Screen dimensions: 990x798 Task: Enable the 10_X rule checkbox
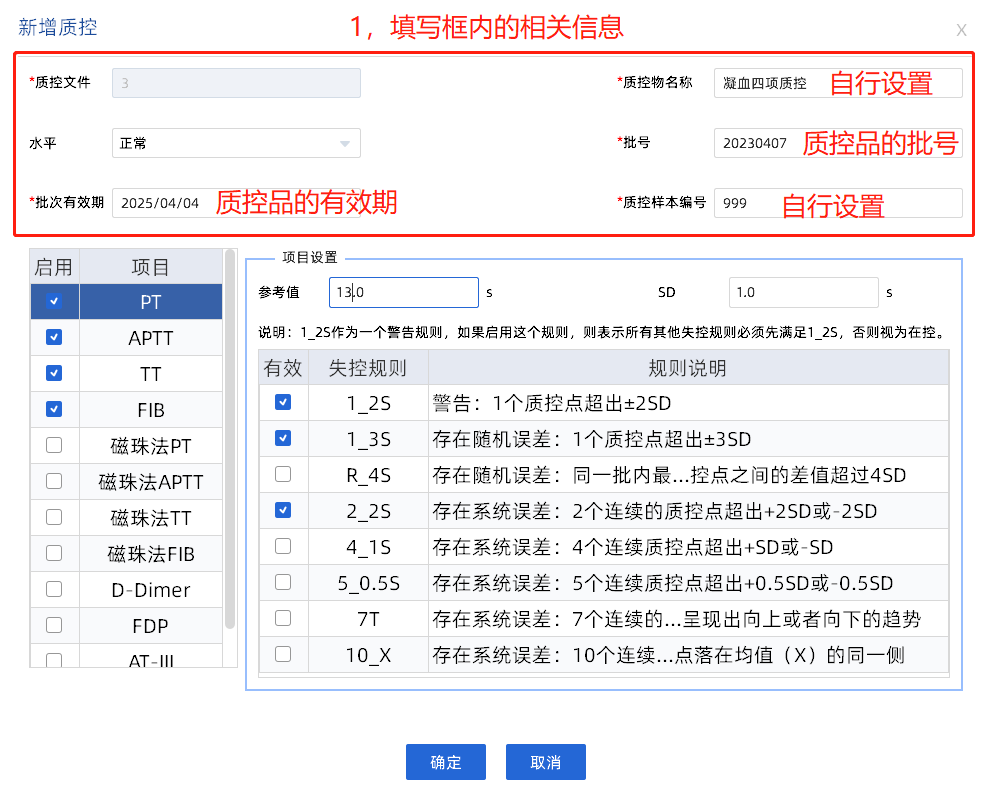coord(283,654)
